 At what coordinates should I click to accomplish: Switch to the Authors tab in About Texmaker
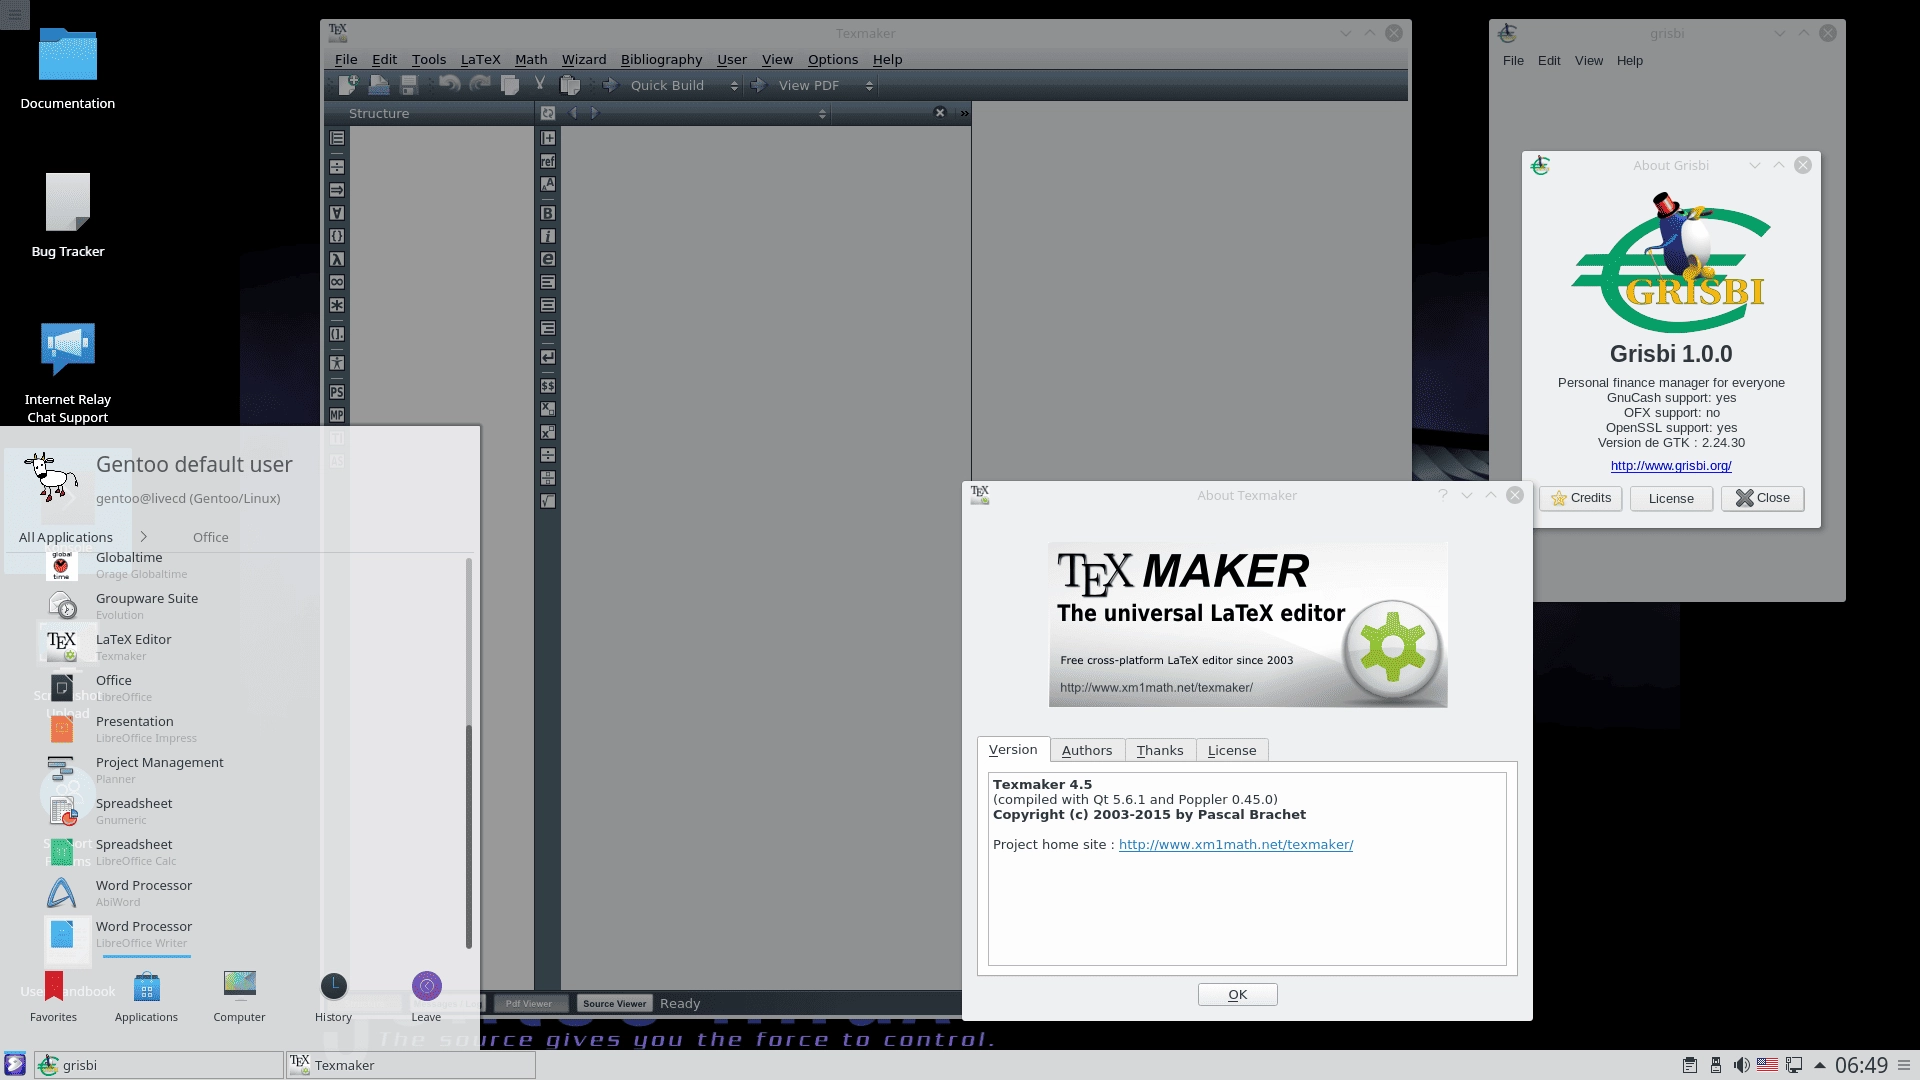point(1087,750)
